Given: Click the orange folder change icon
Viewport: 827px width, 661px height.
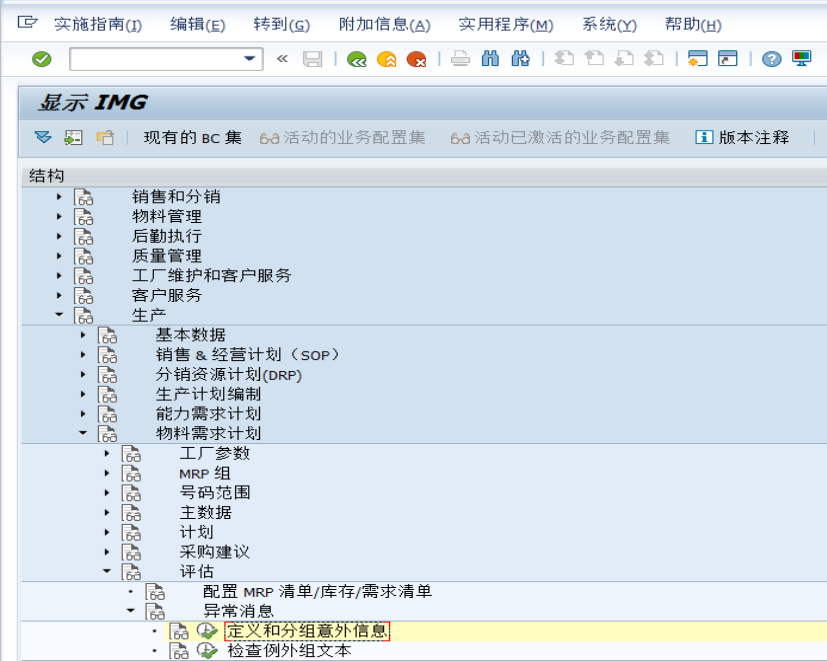Looking at the screenshot, I should [105, 138].
